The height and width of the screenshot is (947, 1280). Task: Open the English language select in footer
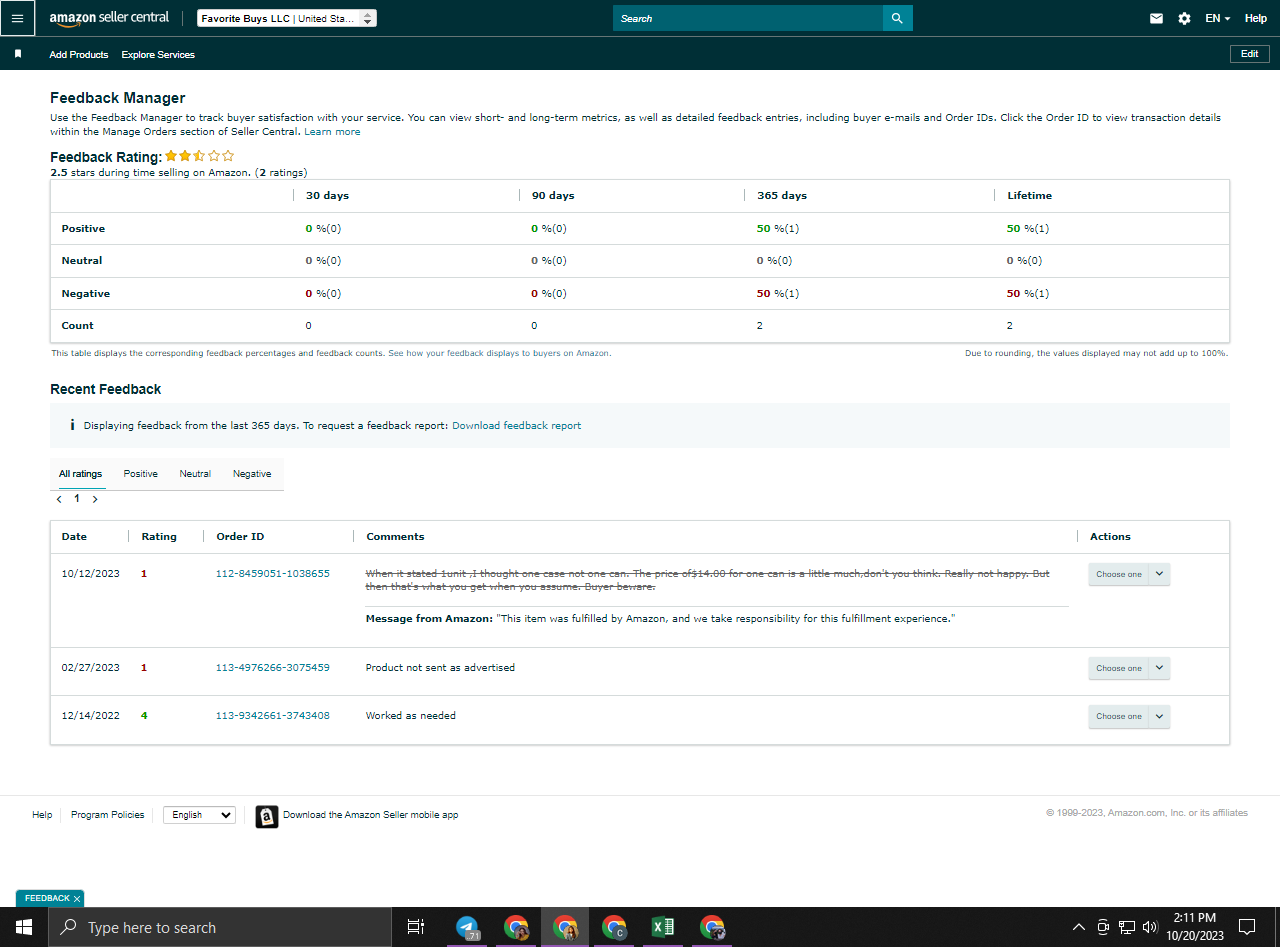click(199, 815)
